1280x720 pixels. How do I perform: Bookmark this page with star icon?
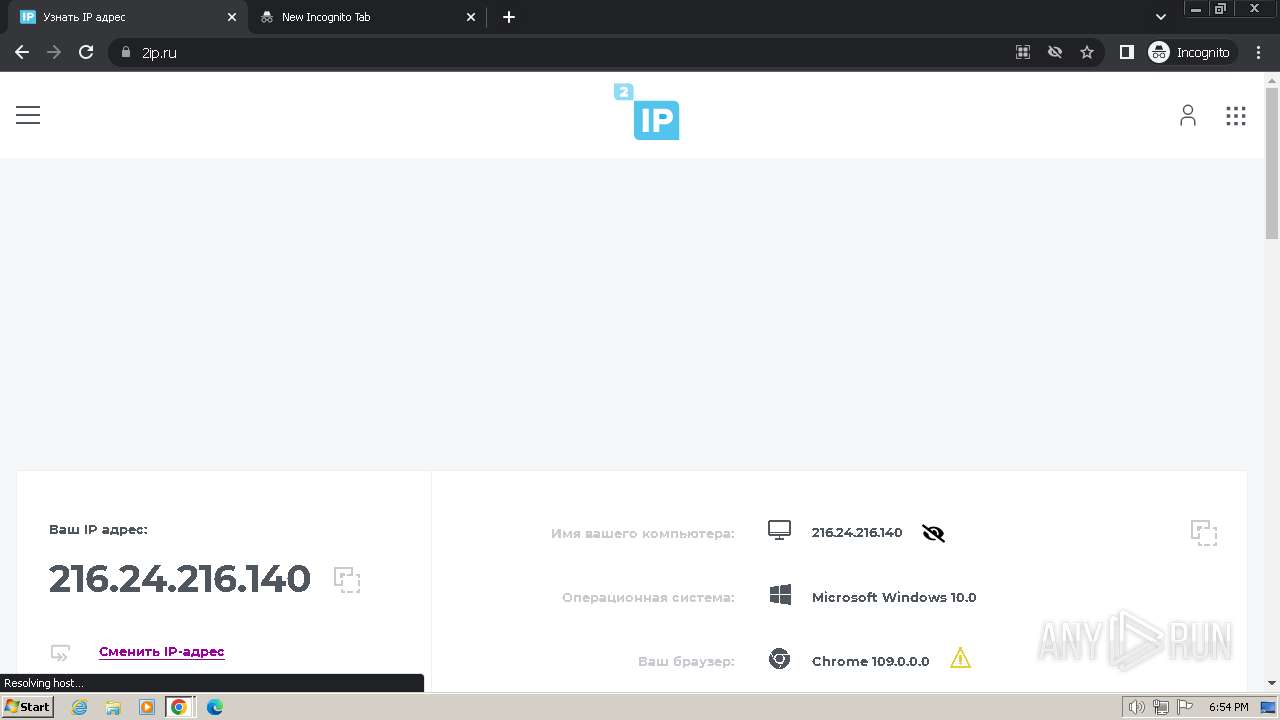[1087, 52]
